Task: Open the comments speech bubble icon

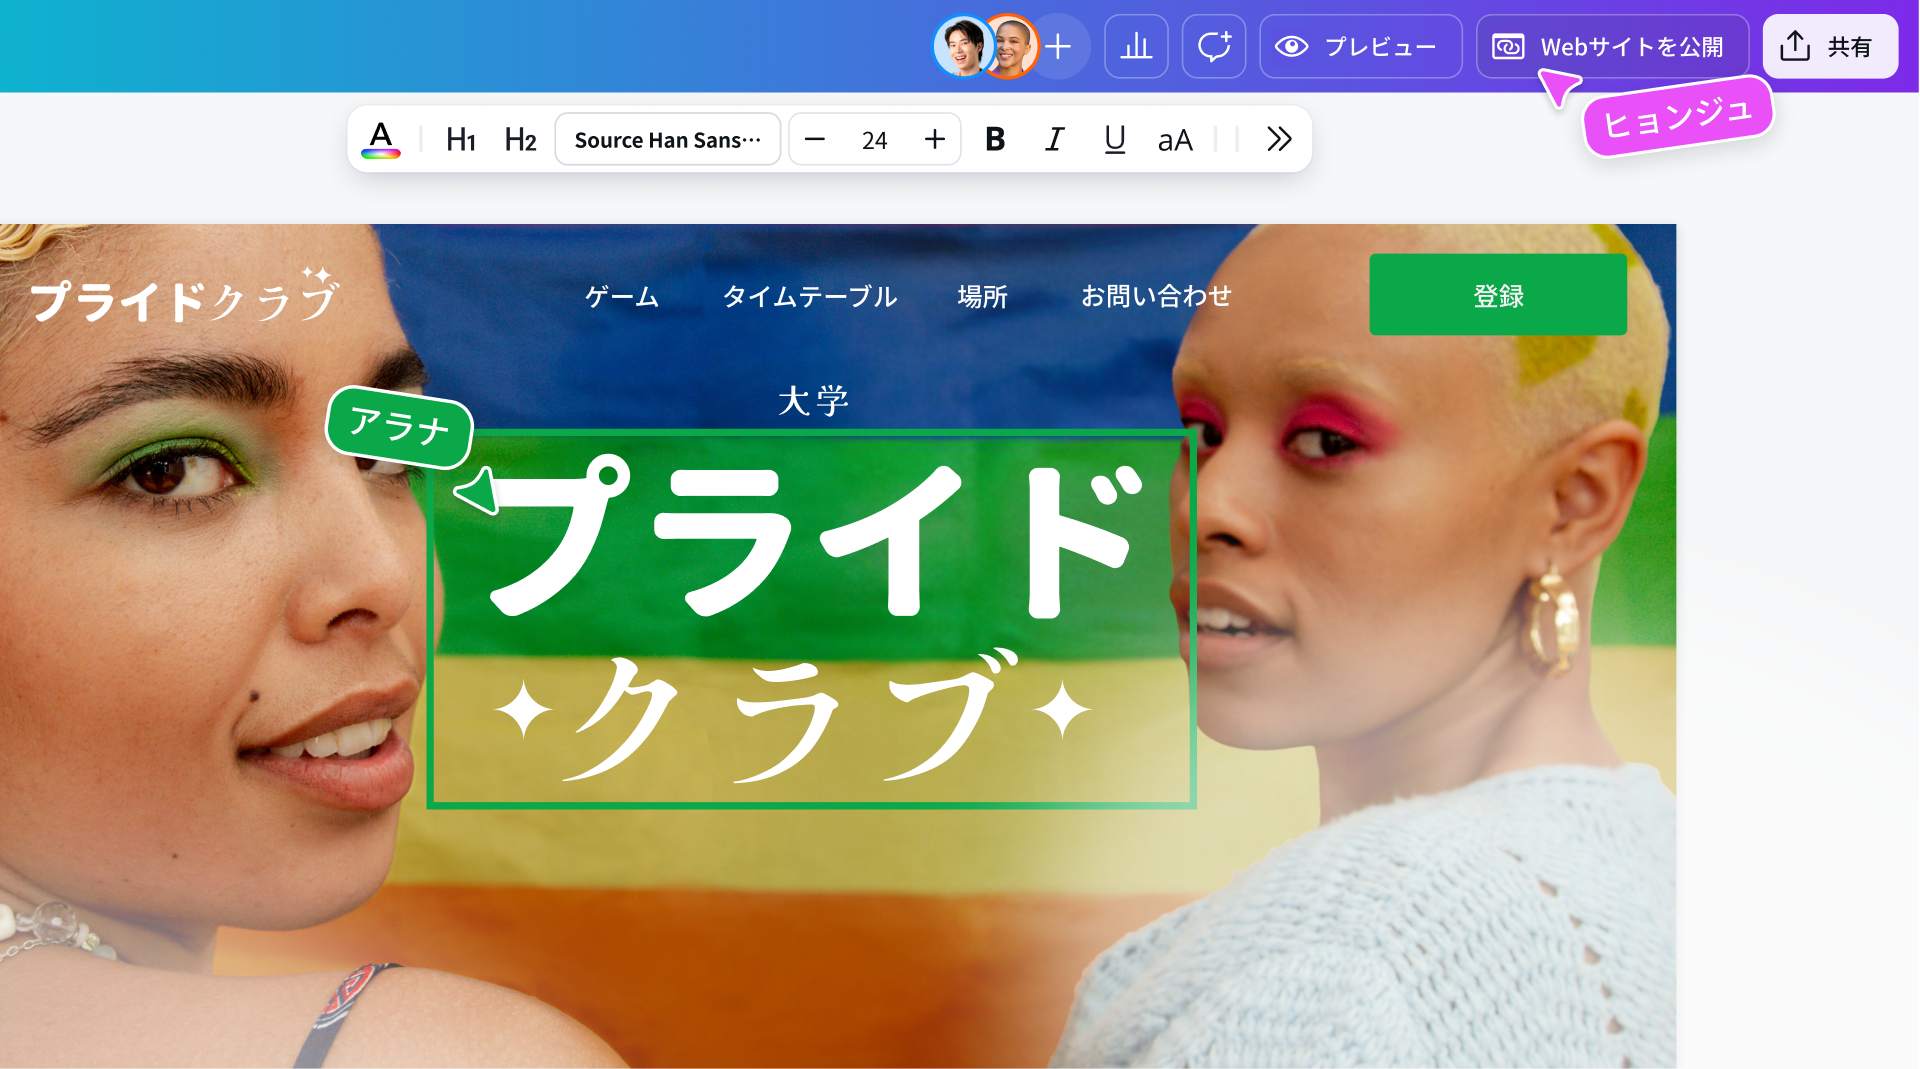Action: [1213, 46]
